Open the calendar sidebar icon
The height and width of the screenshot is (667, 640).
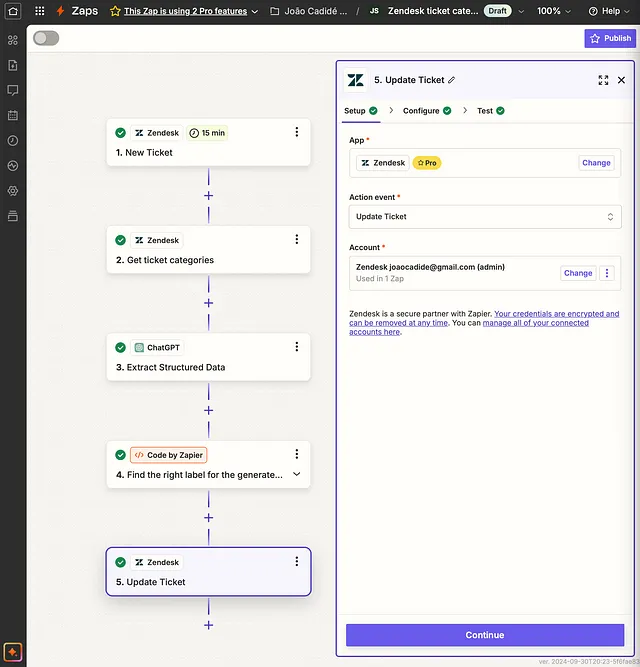point(13,115)
